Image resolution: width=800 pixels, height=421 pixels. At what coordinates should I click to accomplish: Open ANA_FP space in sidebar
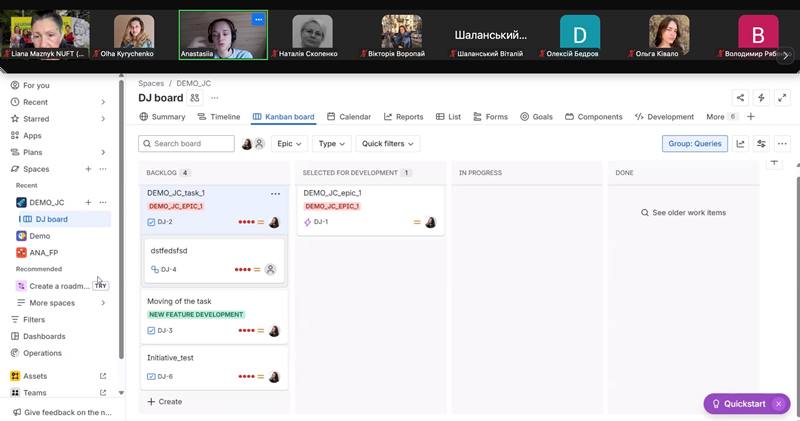click(x=37, y=253)
